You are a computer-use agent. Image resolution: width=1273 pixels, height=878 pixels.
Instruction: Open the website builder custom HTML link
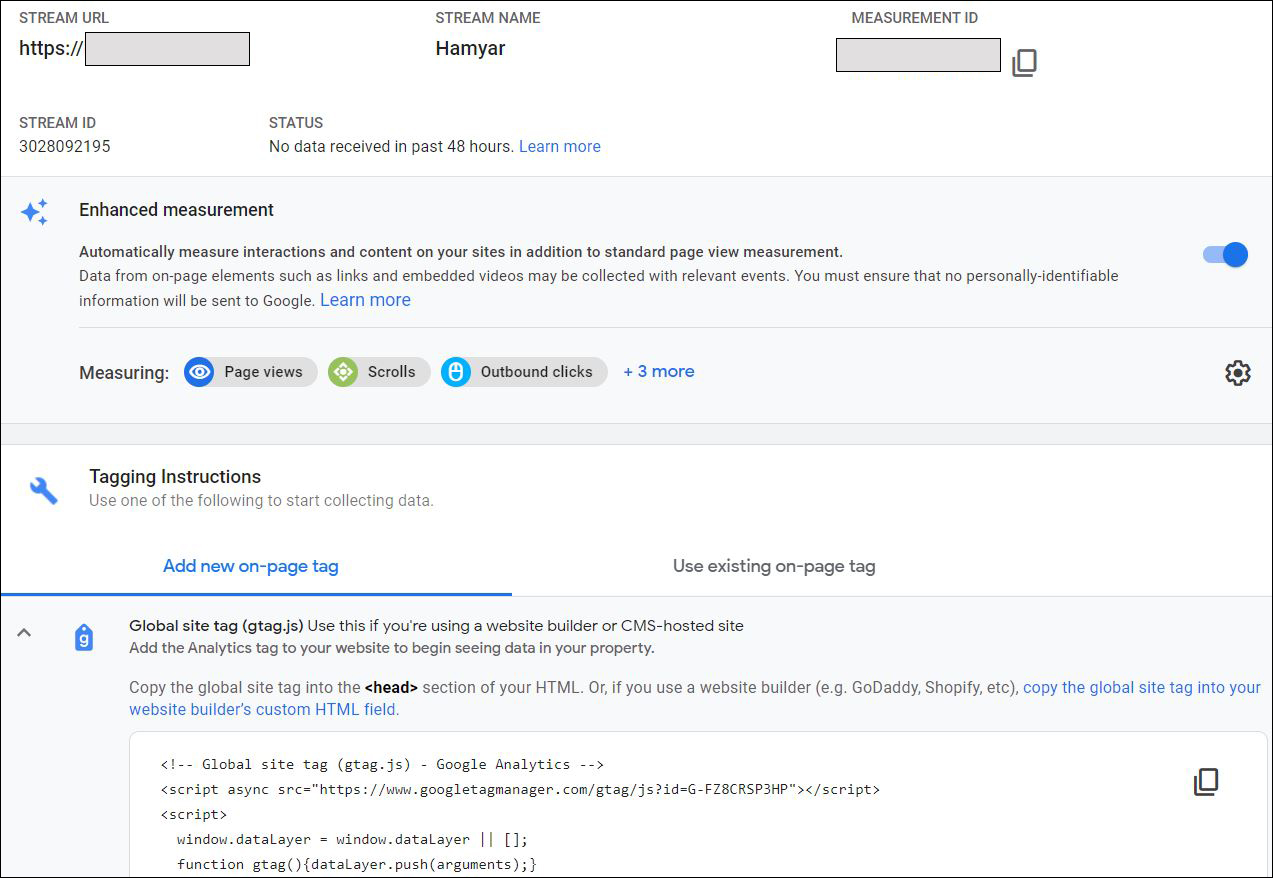click(695, 699)
